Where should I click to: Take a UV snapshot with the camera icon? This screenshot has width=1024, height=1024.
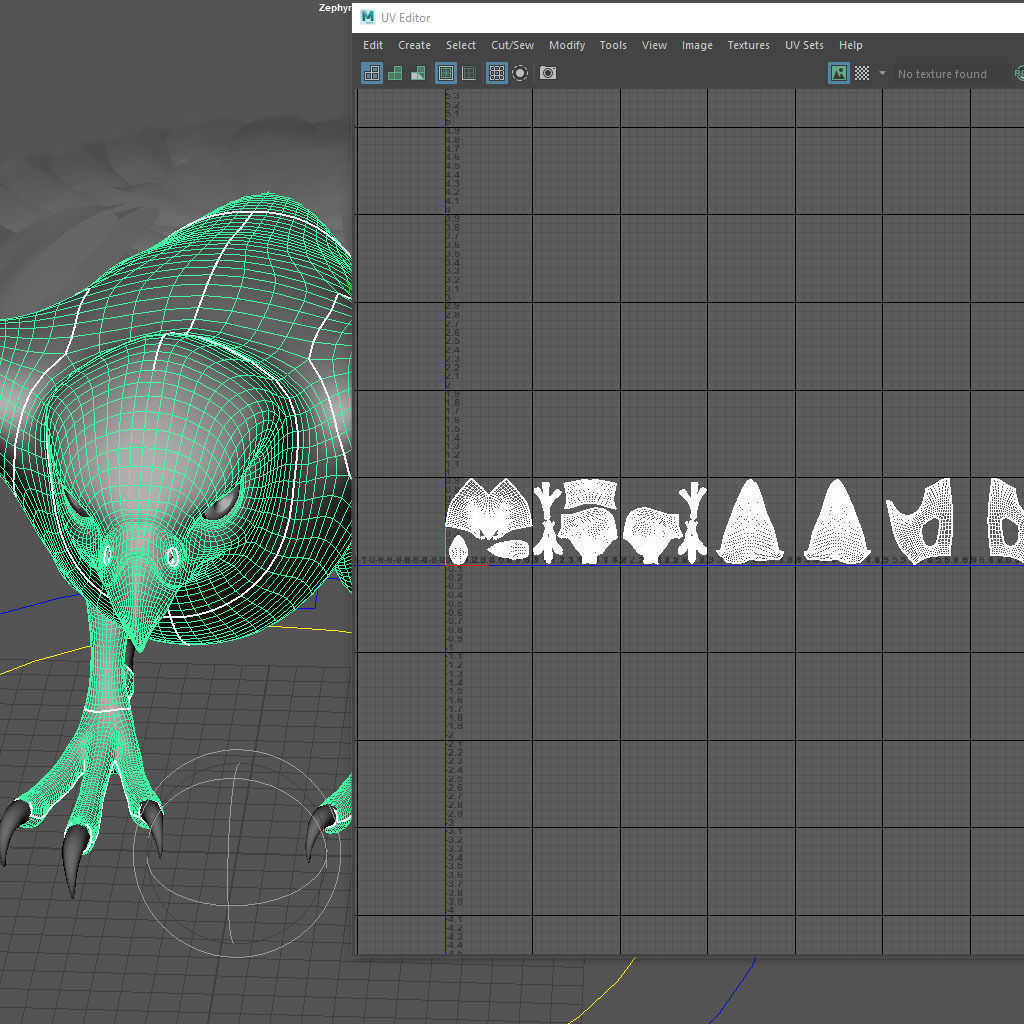[x=548, y=73]
